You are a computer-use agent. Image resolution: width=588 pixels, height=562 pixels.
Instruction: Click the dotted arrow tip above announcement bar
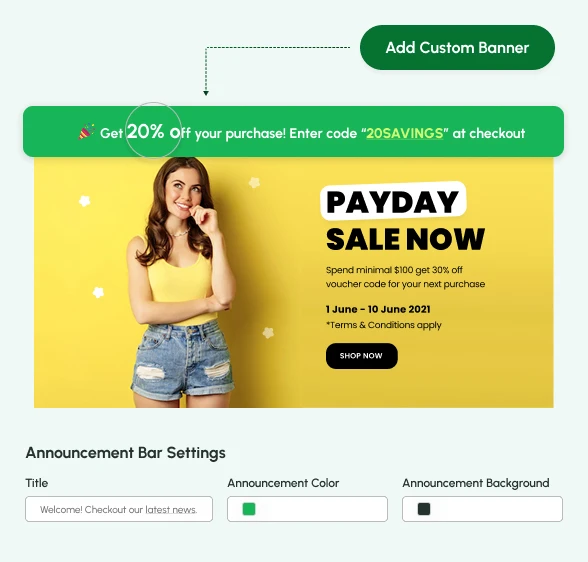point(206,93)
